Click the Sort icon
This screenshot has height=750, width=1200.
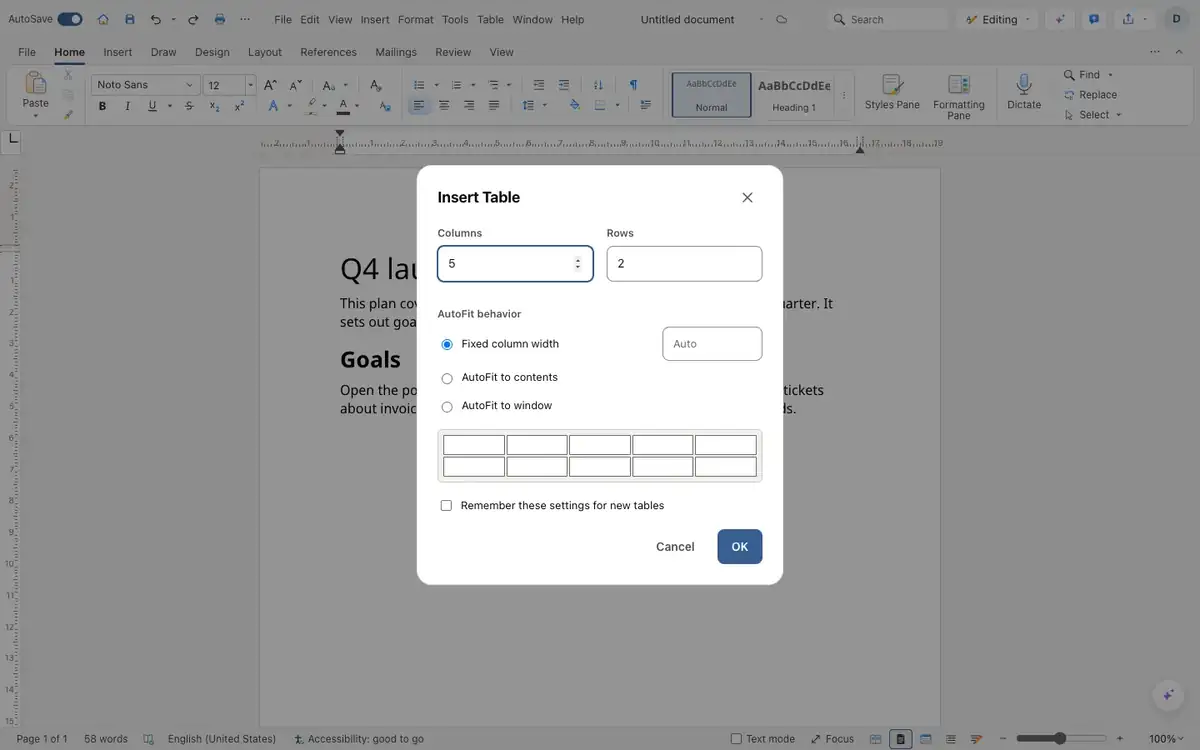tap(598, 85)
